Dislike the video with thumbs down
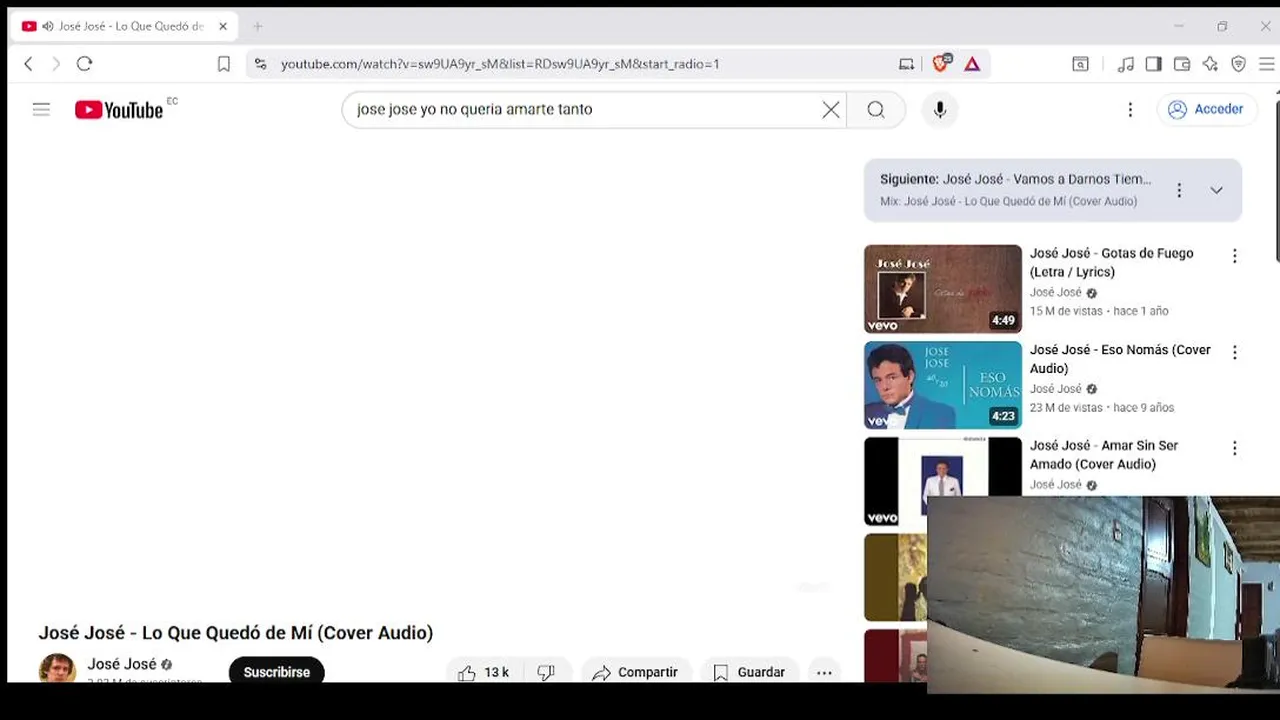Screen dimensions: 1280x720 [546, 672]
